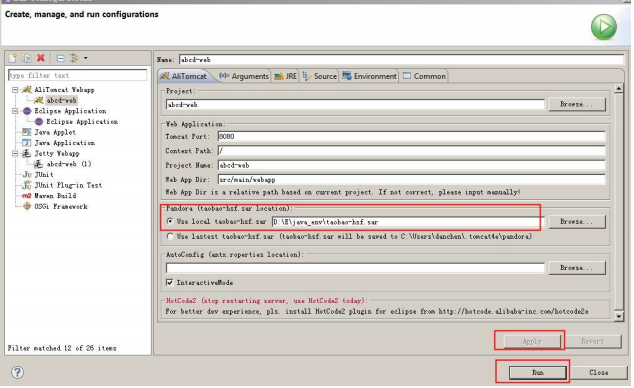
Task: Click Browse for taobao-hsf.sar location
Action: 577,221
